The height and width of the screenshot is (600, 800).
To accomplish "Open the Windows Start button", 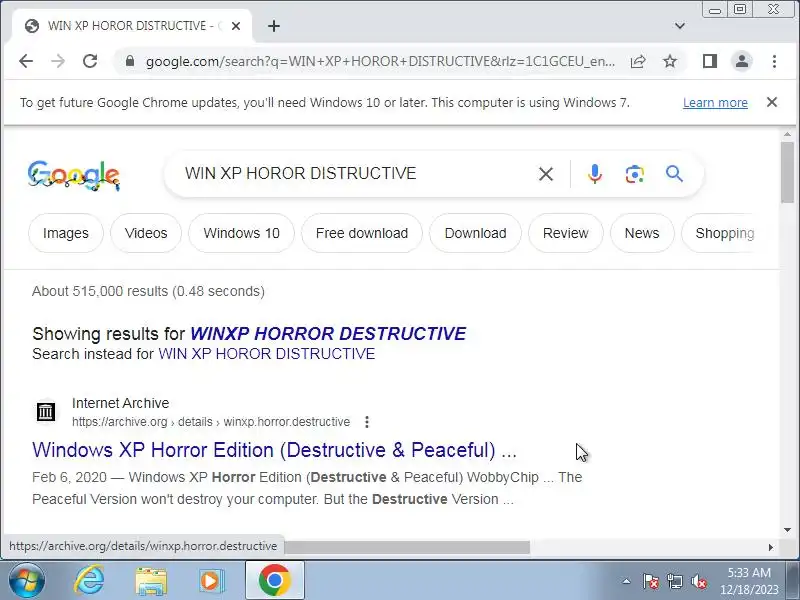I will (x=27, y=581).
